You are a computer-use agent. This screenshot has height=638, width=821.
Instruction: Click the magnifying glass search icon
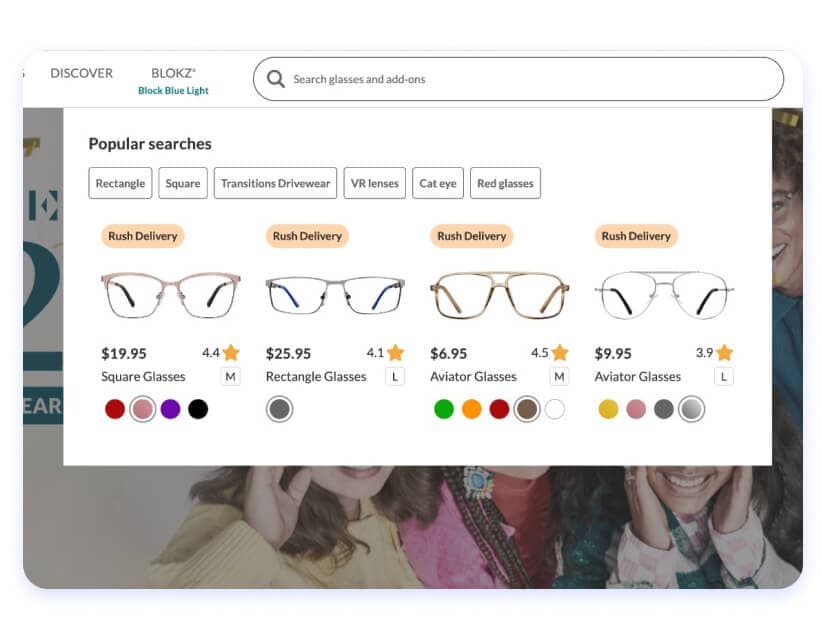(276, 79)
